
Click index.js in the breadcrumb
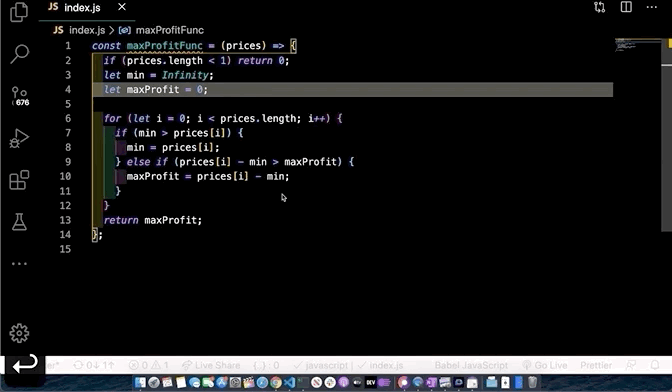[x=87, y=30]
